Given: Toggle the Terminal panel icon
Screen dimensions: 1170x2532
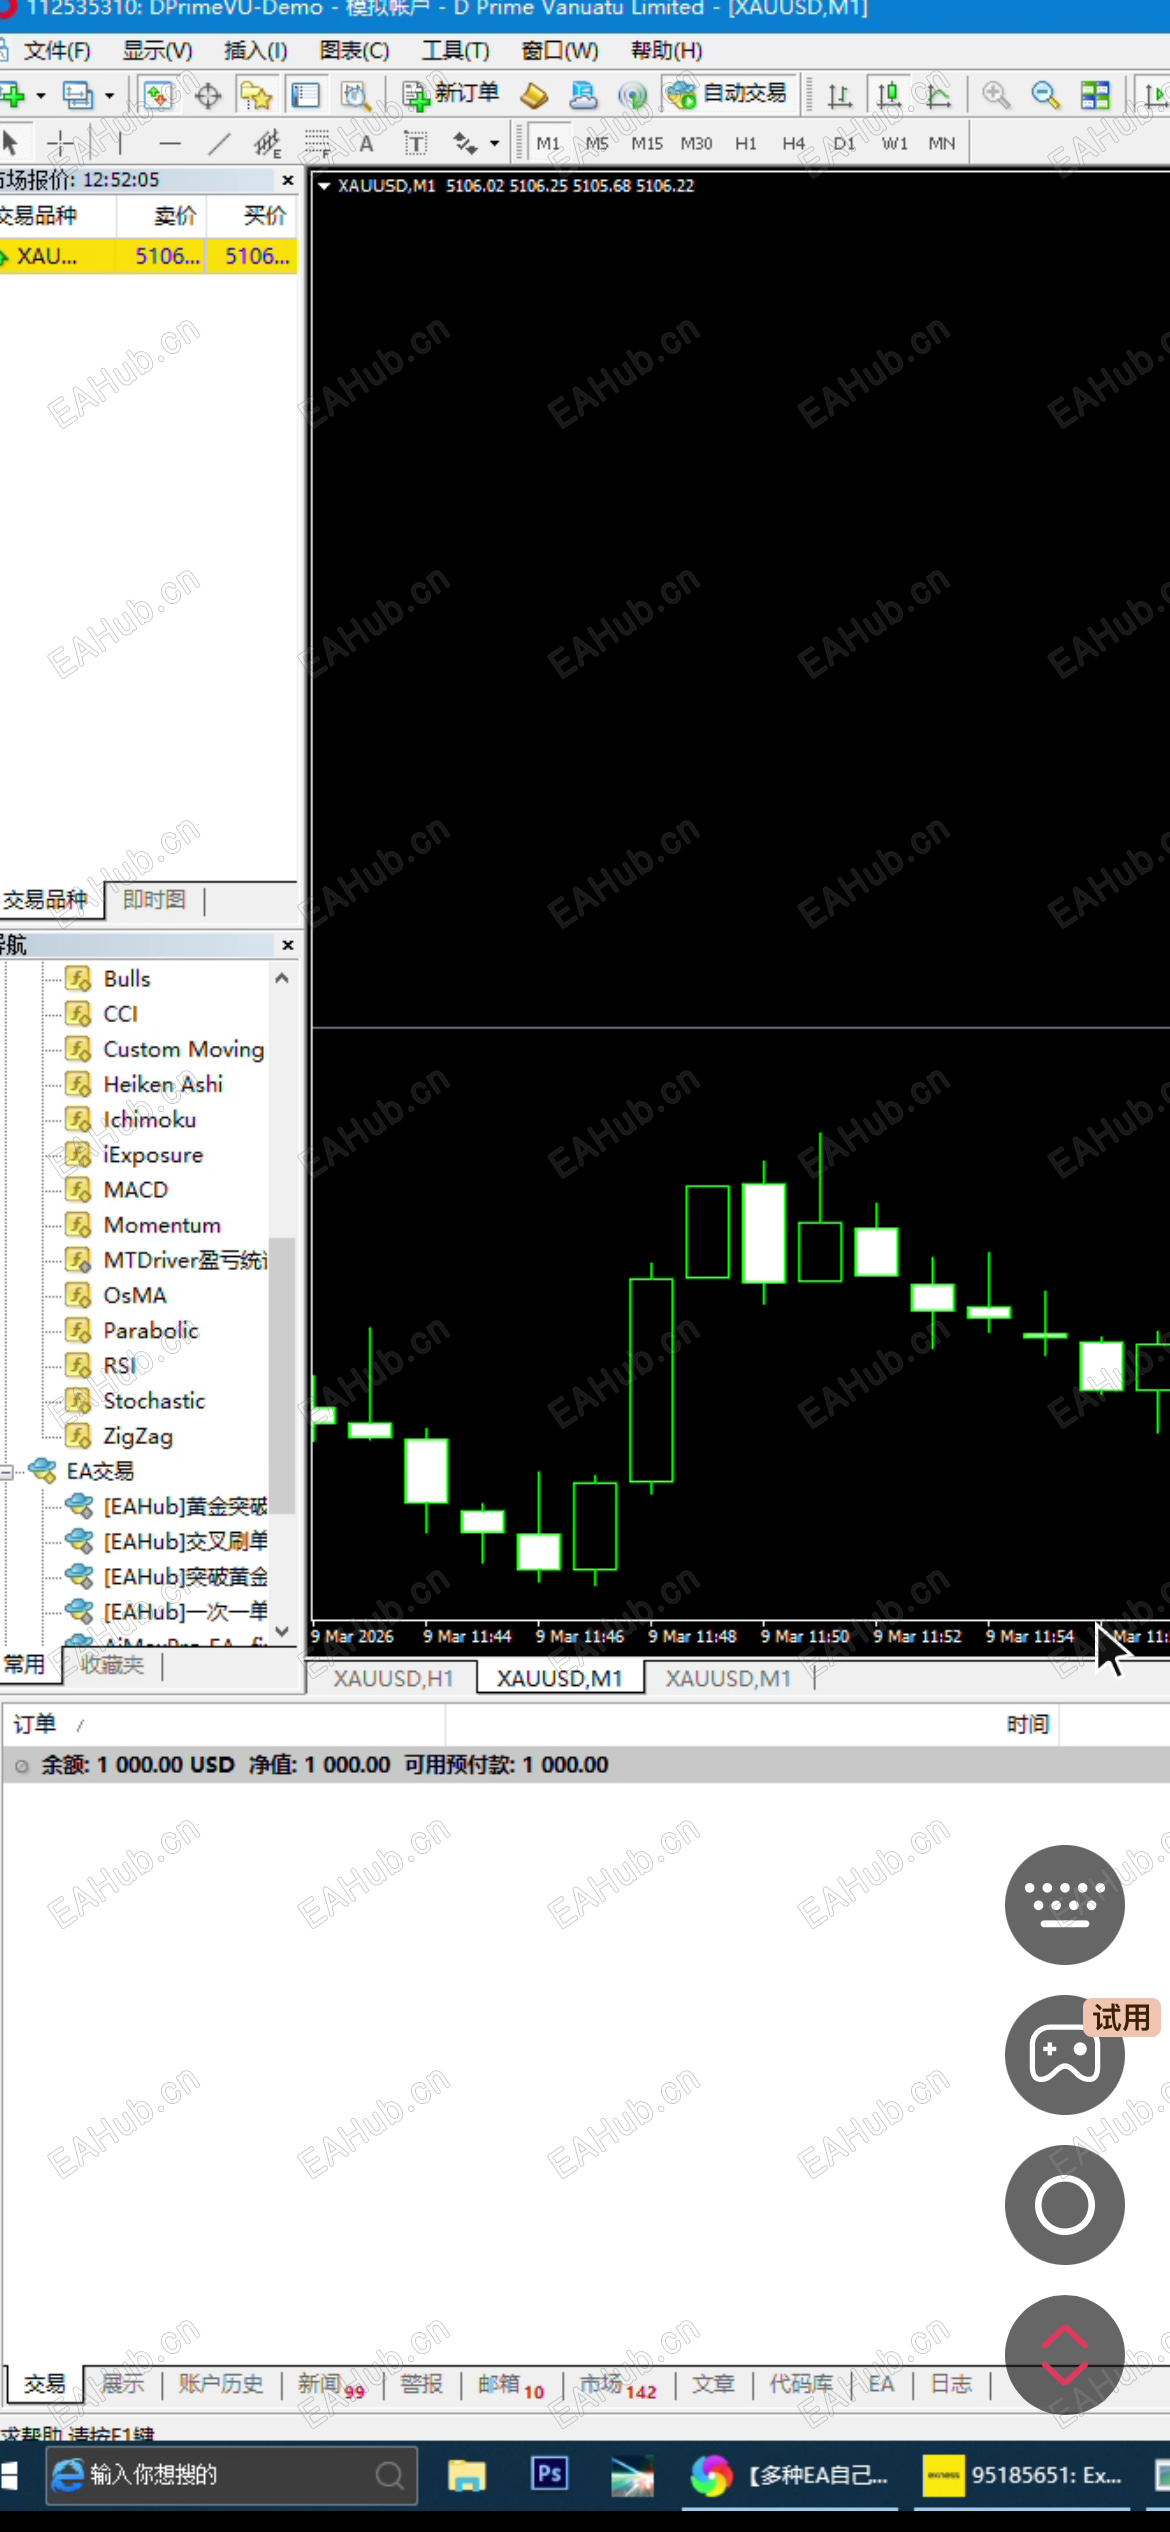Looking at the screenshot, I should (x=305, y=96).
